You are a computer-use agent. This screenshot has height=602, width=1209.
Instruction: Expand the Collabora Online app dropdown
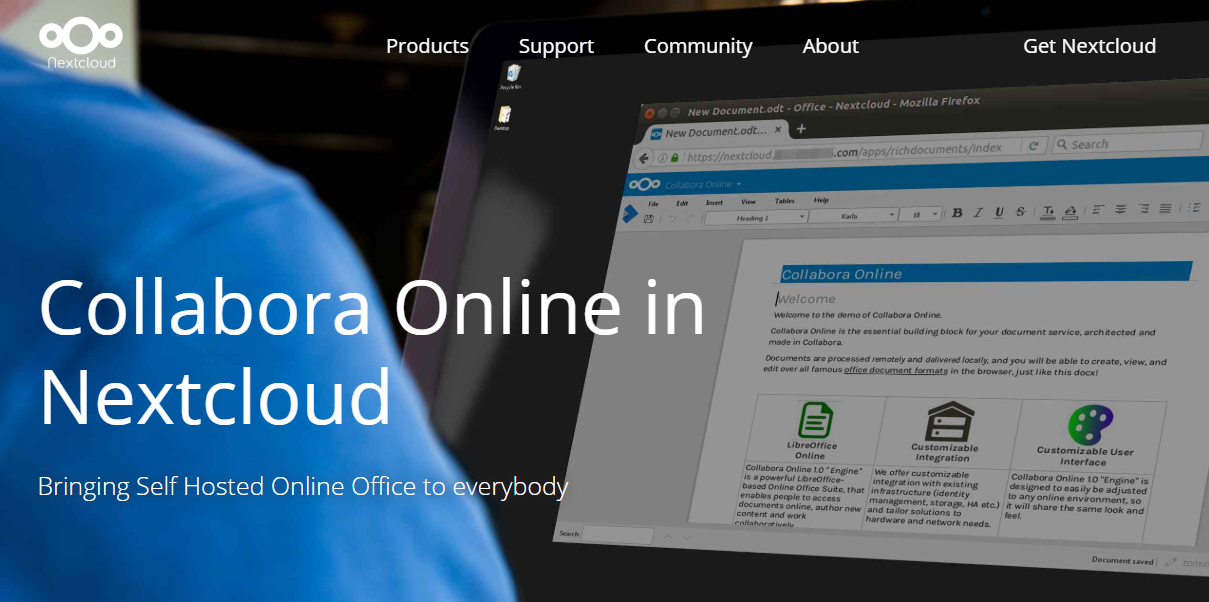[703, 184]
